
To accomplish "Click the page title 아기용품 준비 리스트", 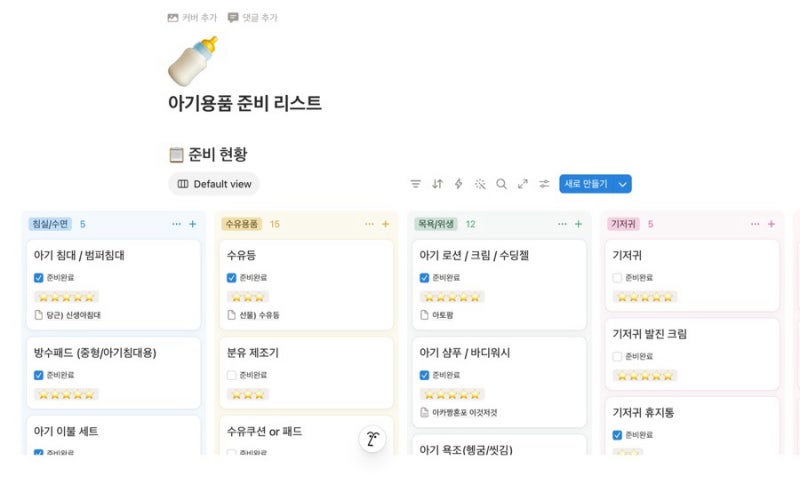I will (x=245, y=103).
